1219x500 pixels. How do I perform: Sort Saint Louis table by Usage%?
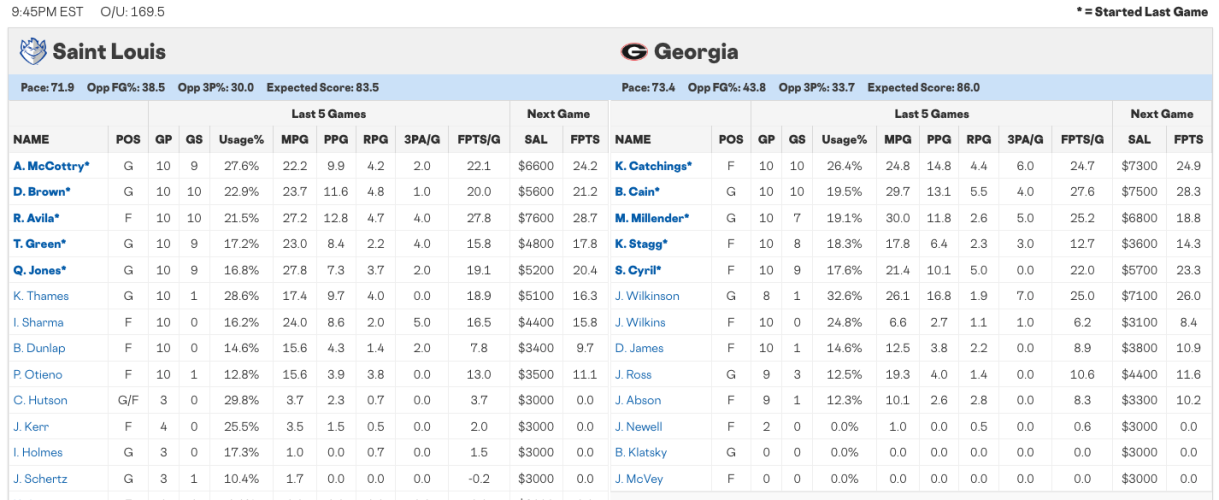coord(241,140)
